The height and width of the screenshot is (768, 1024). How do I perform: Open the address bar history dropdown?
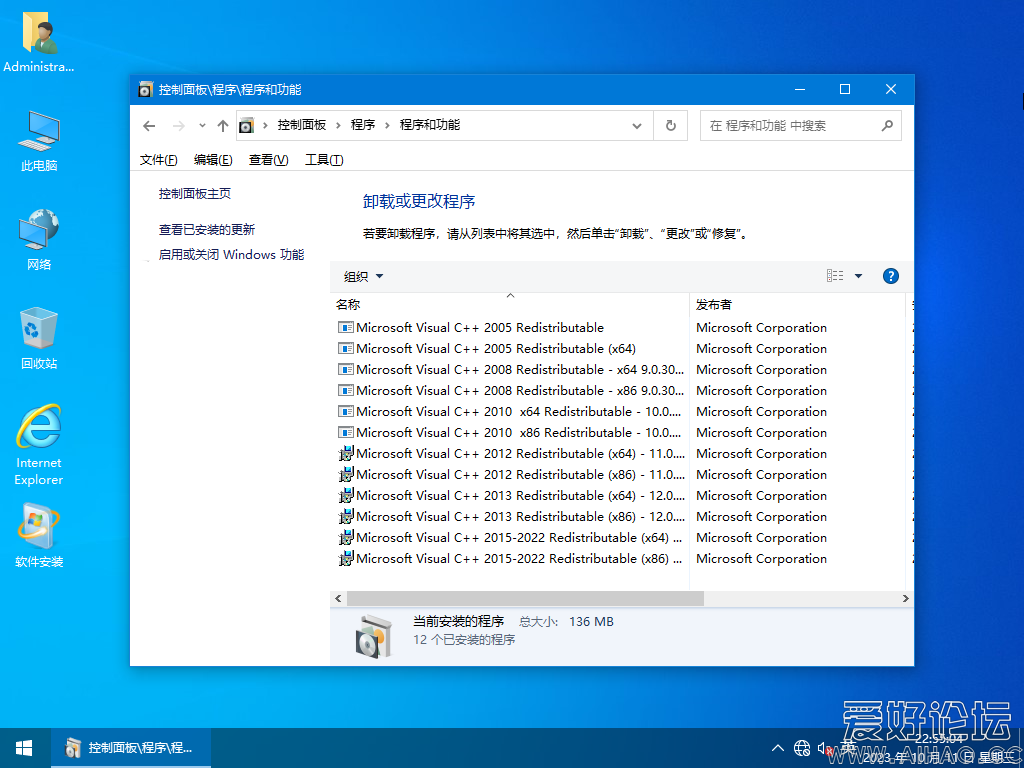click(x=637, y=125)
